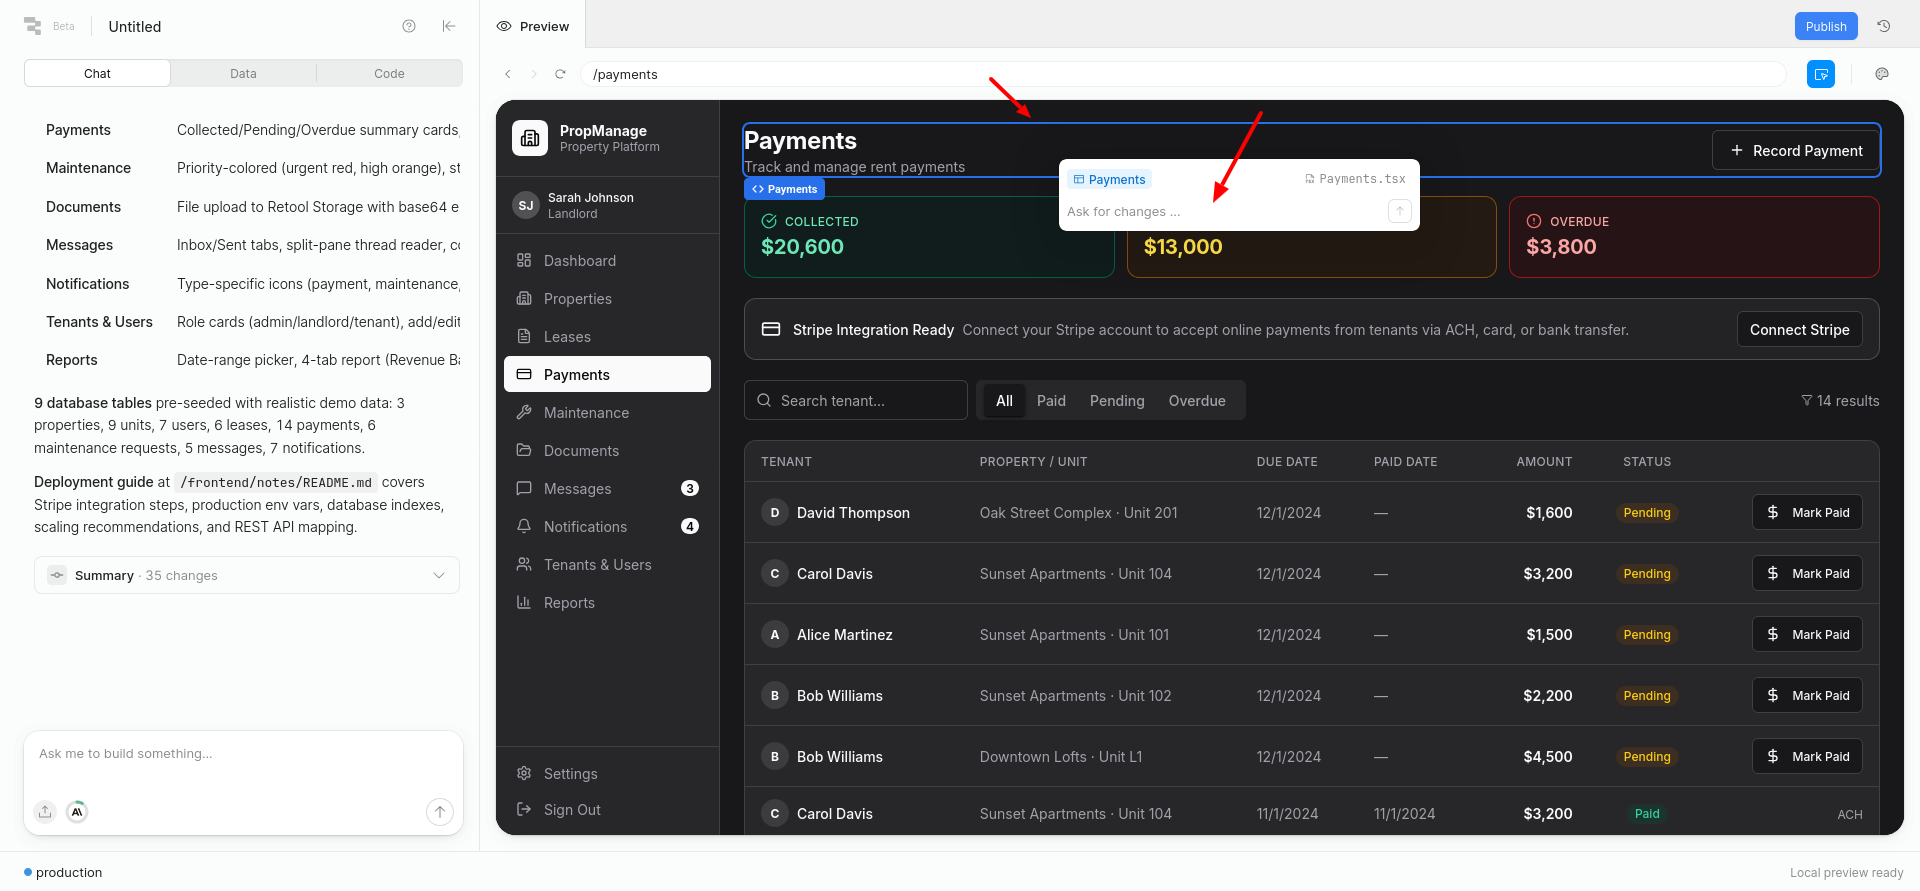Switch to the Chat tab
The height and width of the screenshot is (891, 1920).
tap(97, 73)
